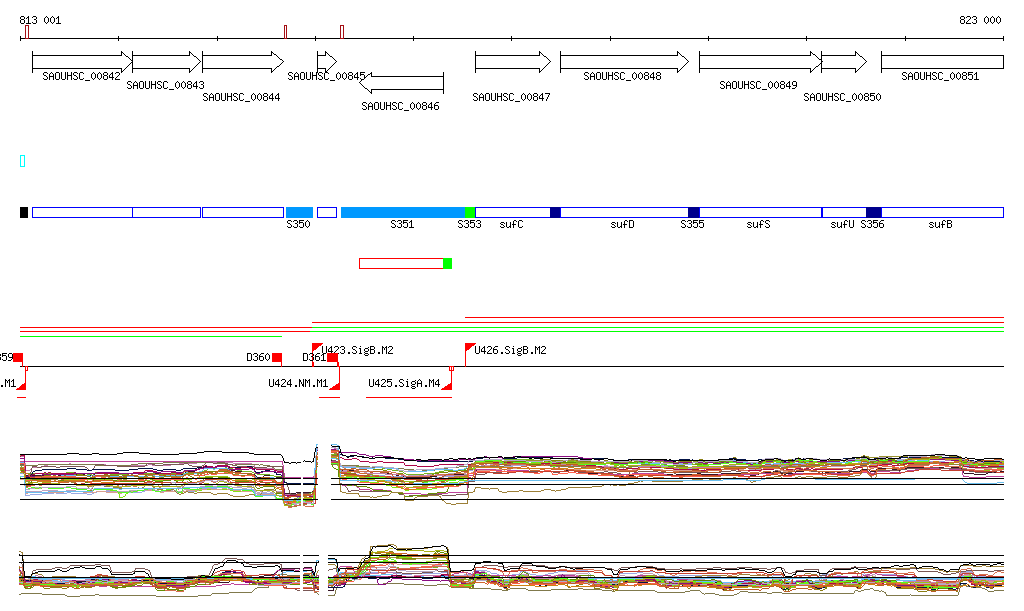Select the sufD segment box
The height and width of the screenshot is (611, 1024).
coord(624,212)
